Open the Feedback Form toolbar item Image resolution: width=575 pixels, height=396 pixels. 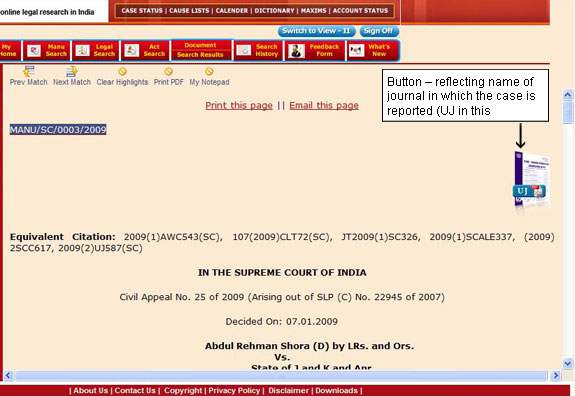coord(315,50)
